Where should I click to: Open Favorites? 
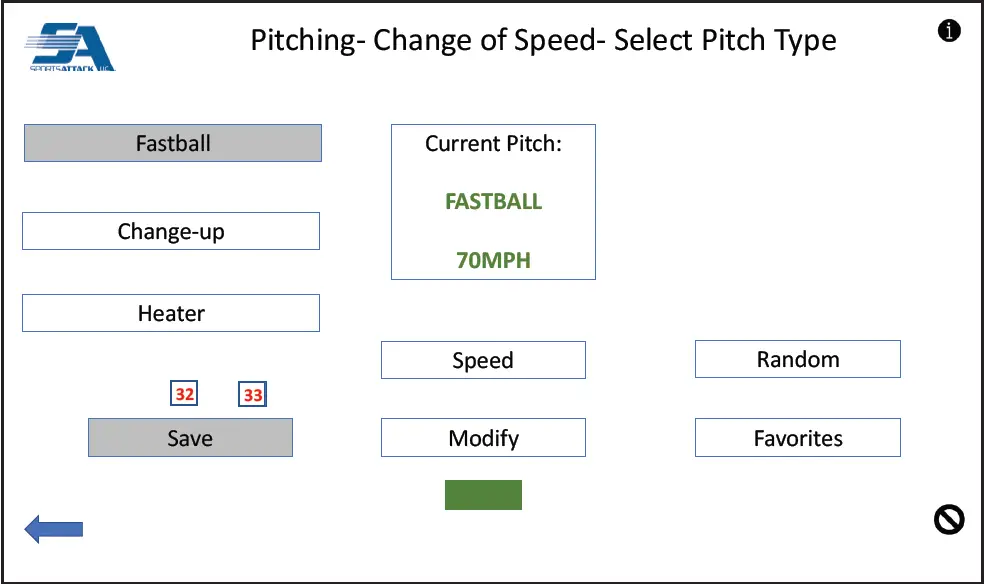click(798, 438)
